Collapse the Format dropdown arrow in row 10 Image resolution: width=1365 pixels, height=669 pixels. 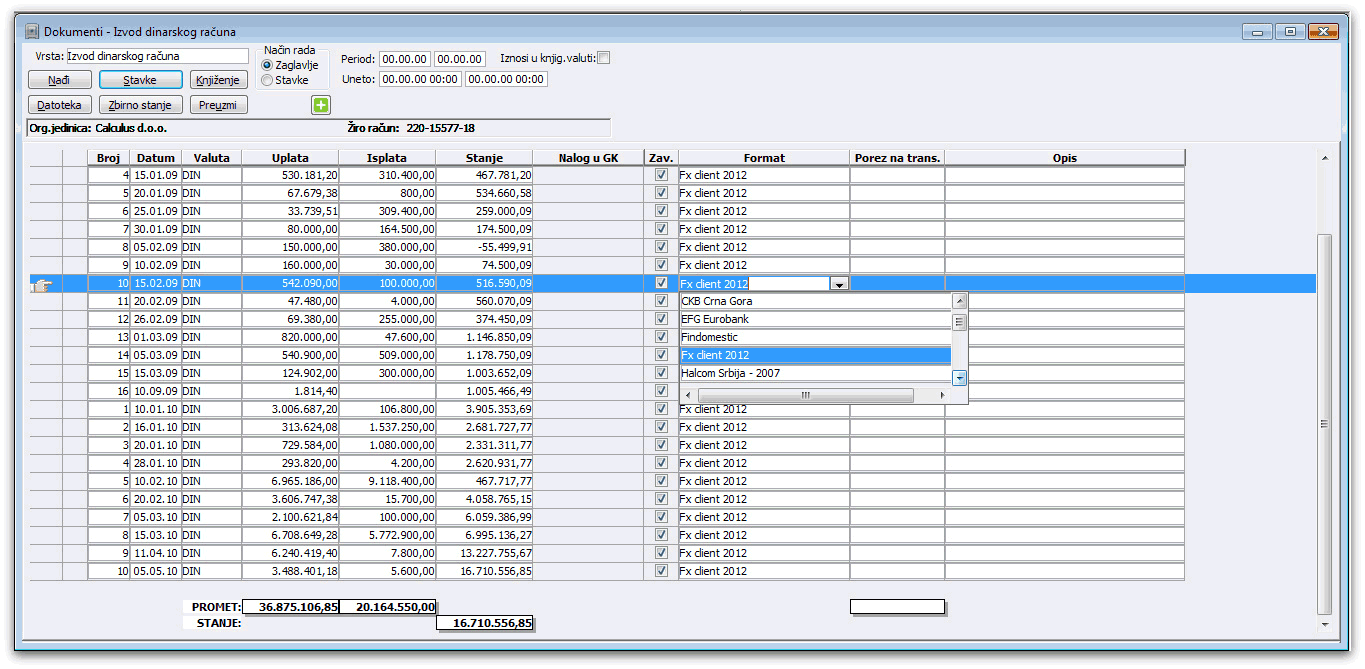pyautogui.click(x=839, y=284)
